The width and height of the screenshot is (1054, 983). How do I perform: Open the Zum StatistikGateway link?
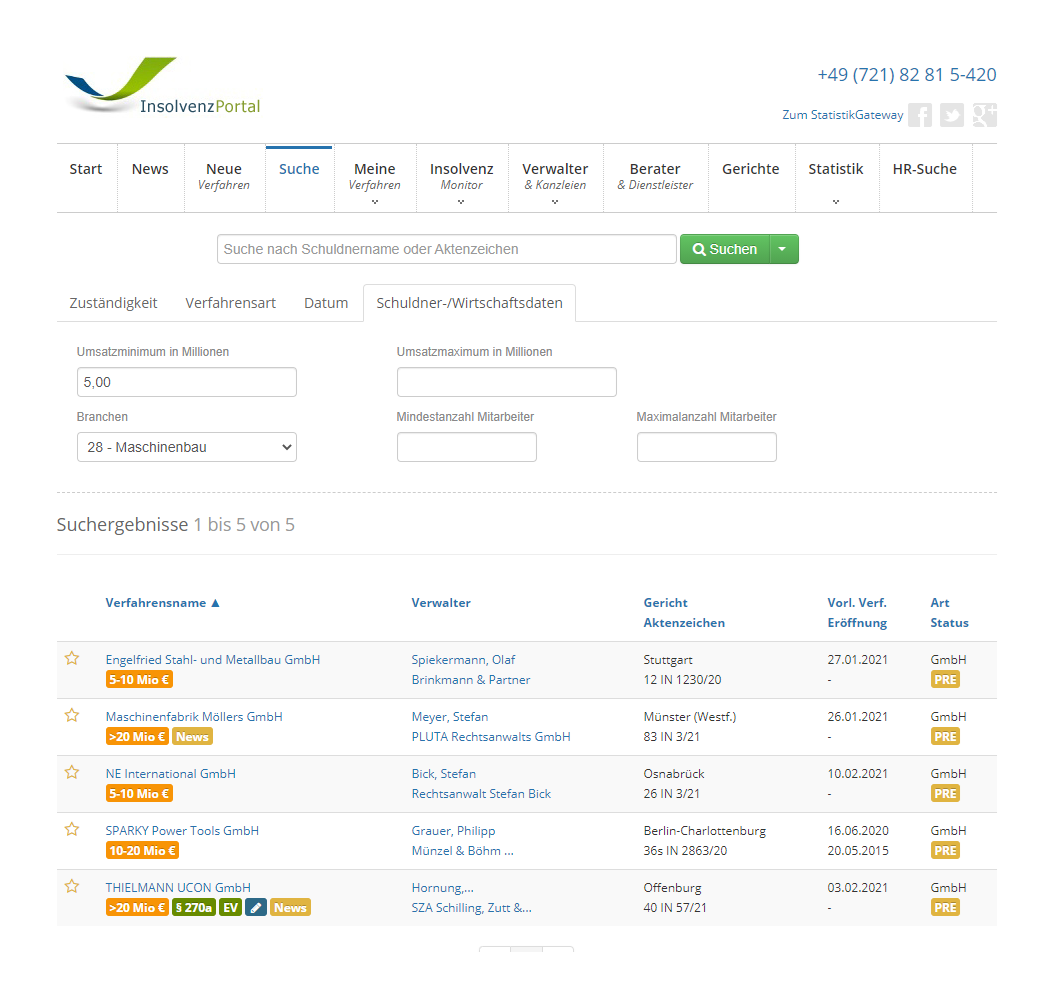(x=842, y=115)
